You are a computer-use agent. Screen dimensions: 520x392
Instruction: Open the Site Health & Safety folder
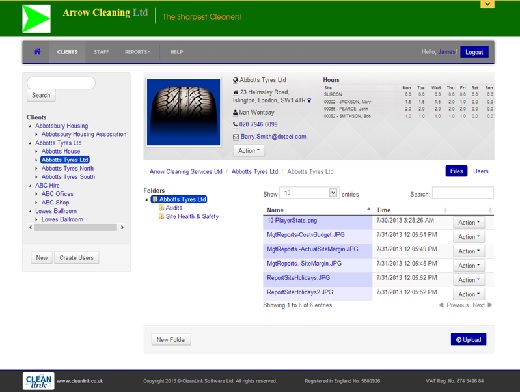coord(192,216)
